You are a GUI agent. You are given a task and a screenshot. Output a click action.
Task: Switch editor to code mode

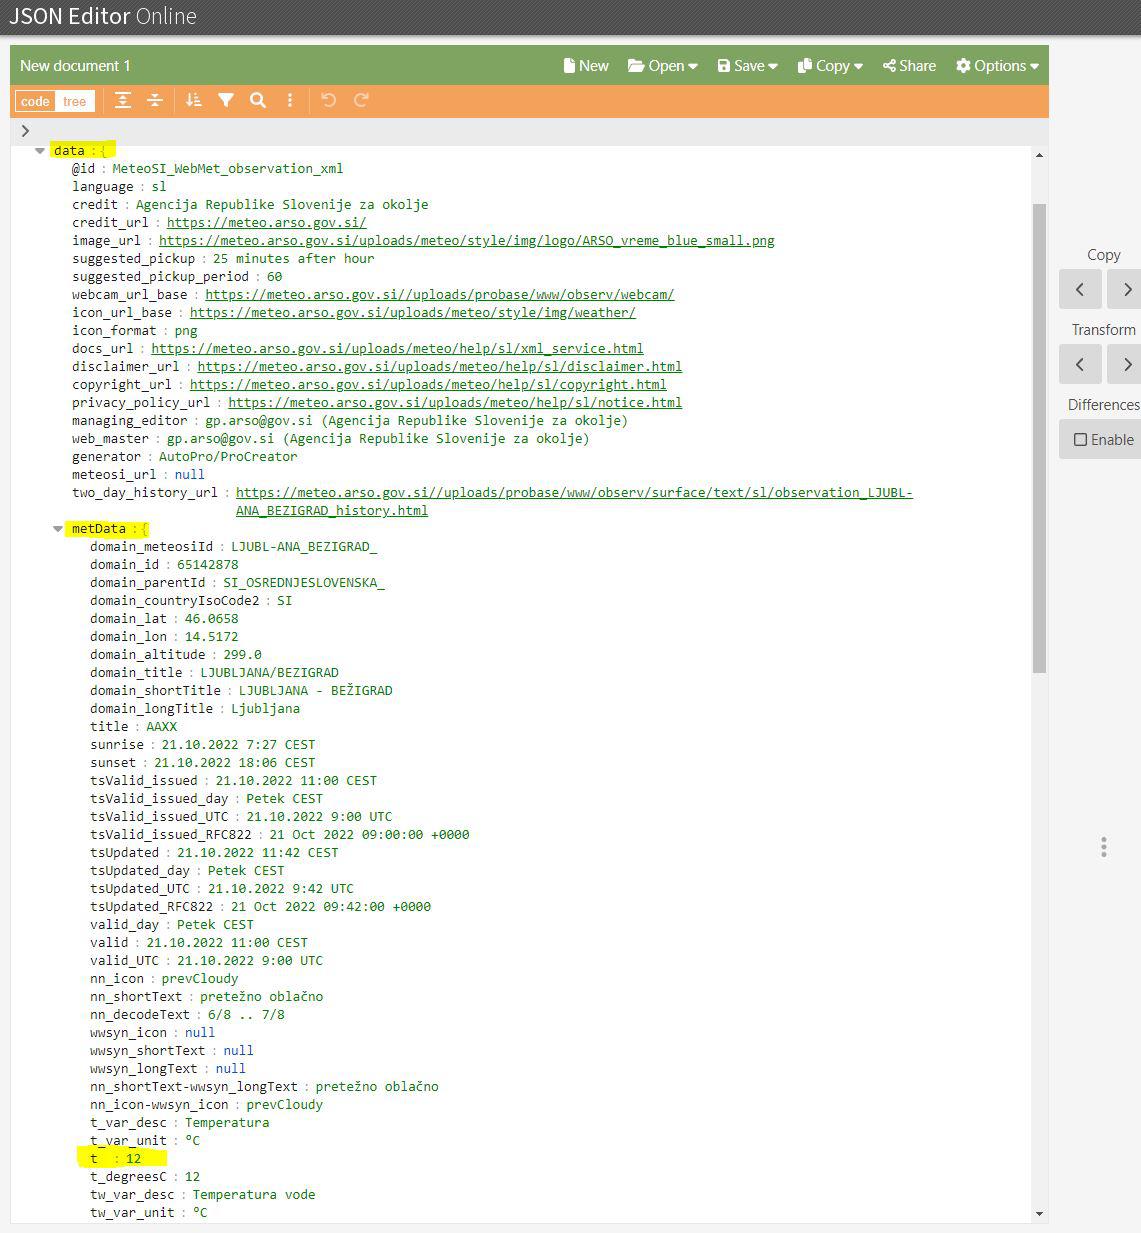coord(35,101)
